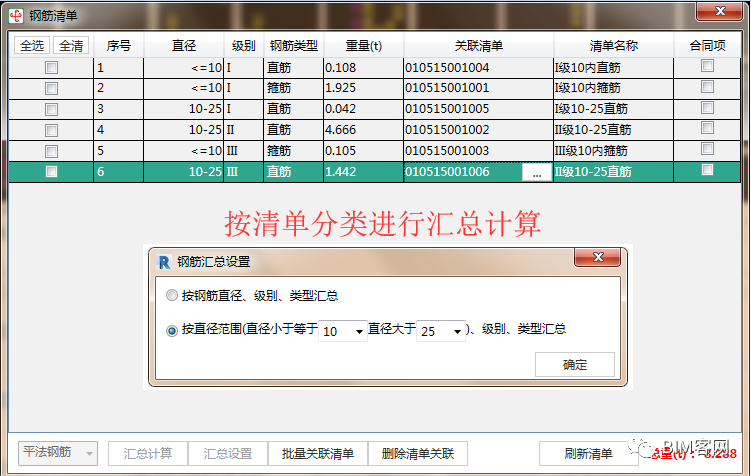Click the 级别 column header
751x476 pixels.
243,46
